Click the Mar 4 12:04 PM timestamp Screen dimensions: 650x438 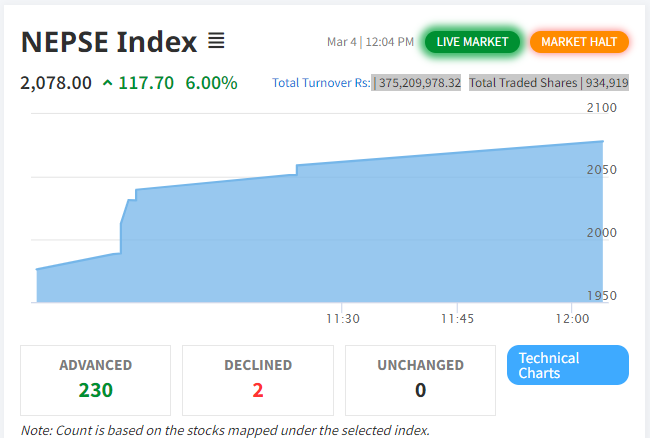click(370, 42)
